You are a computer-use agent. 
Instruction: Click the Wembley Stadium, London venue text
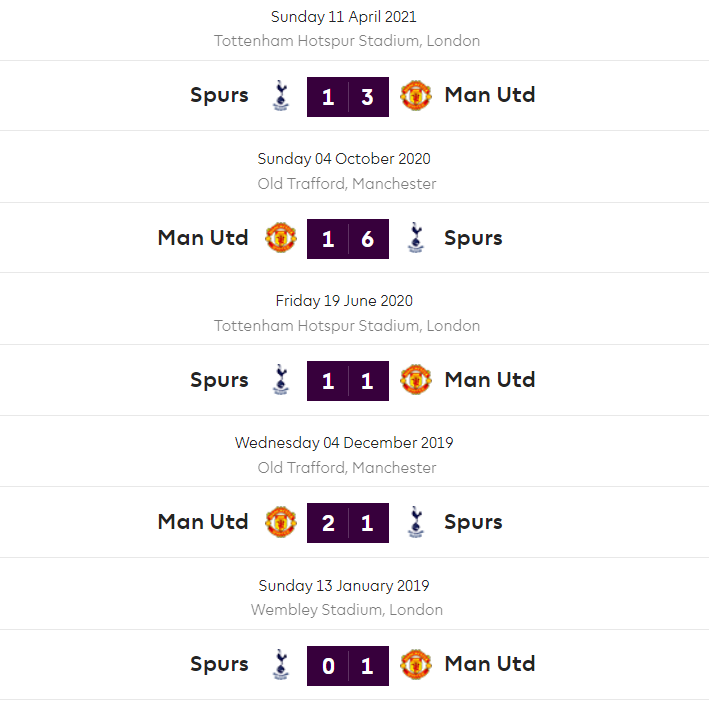pyautogui.click(x=347, y=610)
